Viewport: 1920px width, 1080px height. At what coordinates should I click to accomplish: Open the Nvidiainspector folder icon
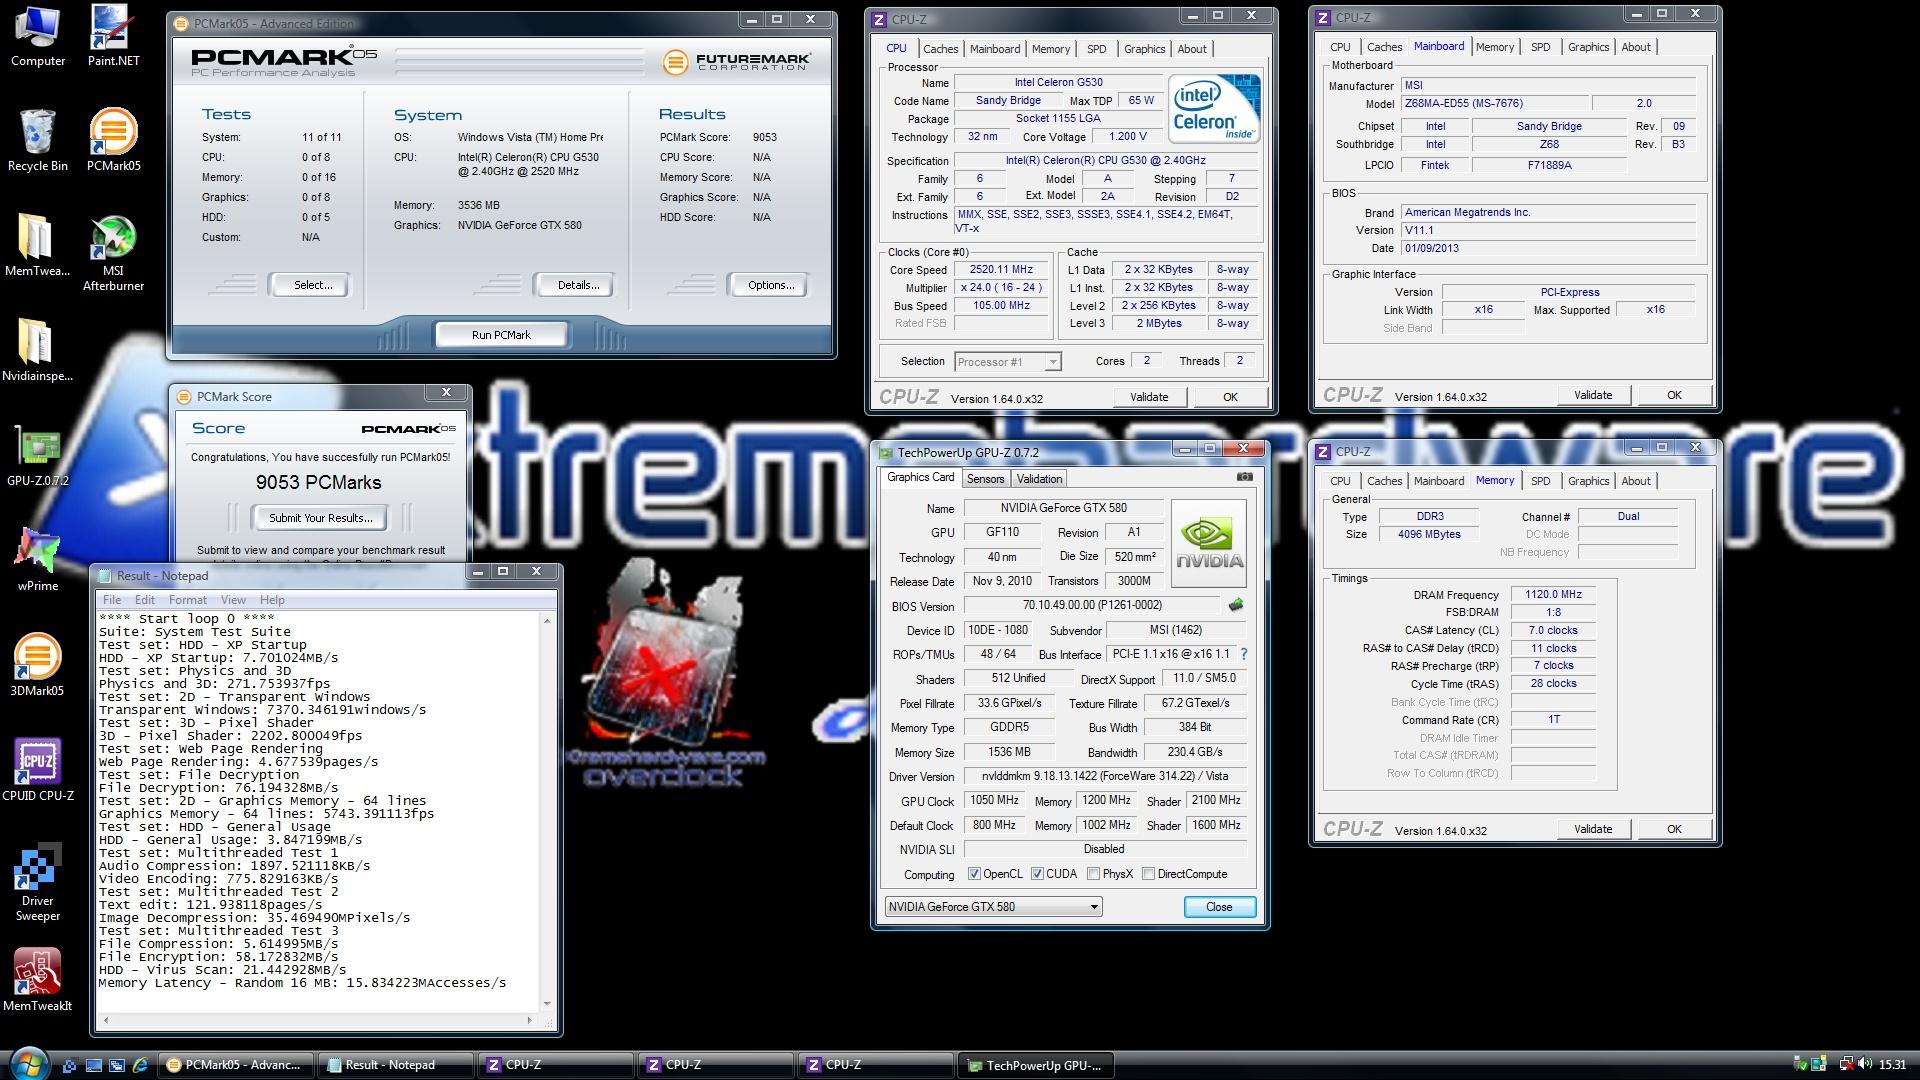point(38,350)
